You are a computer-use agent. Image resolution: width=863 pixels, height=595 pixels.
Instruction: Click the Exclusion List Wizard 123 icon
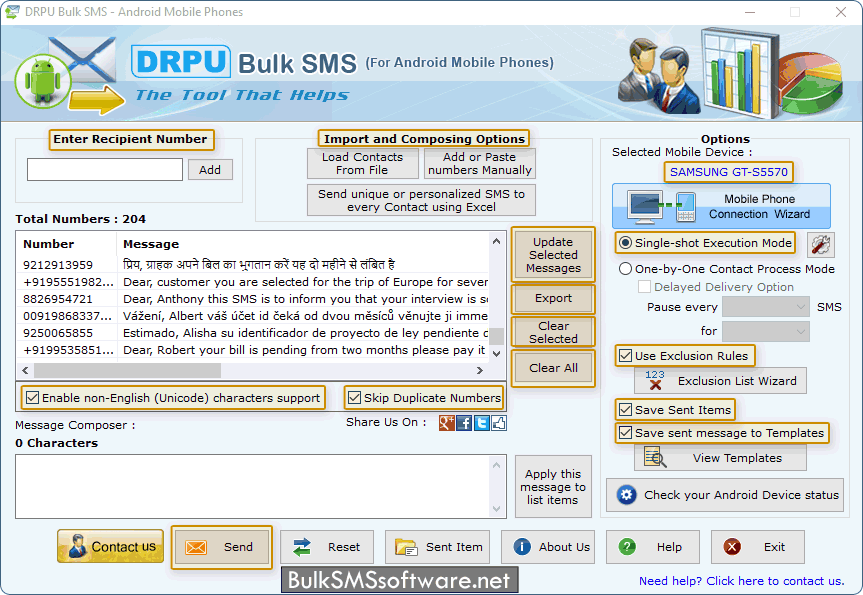click(x=654, y=380)
